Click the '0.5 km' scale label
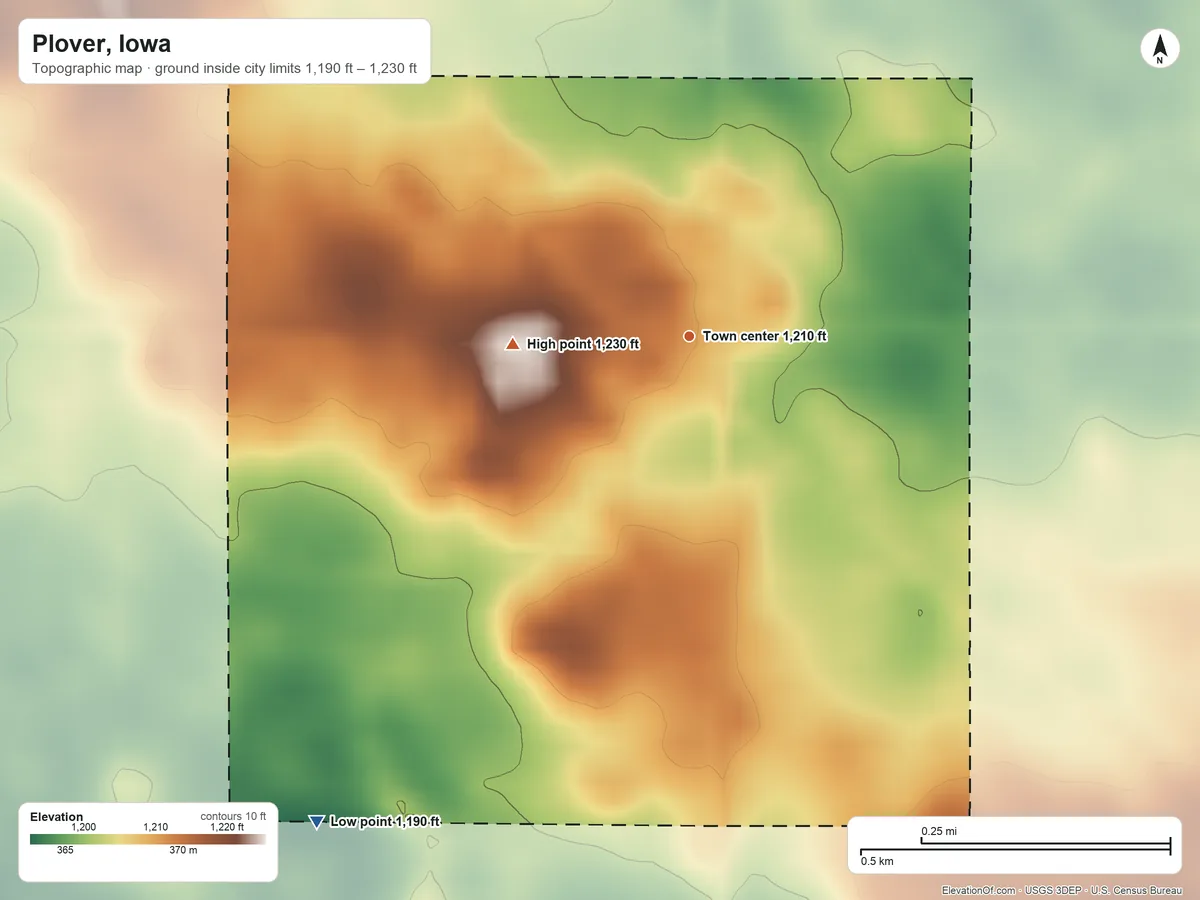 coord(877,861)
